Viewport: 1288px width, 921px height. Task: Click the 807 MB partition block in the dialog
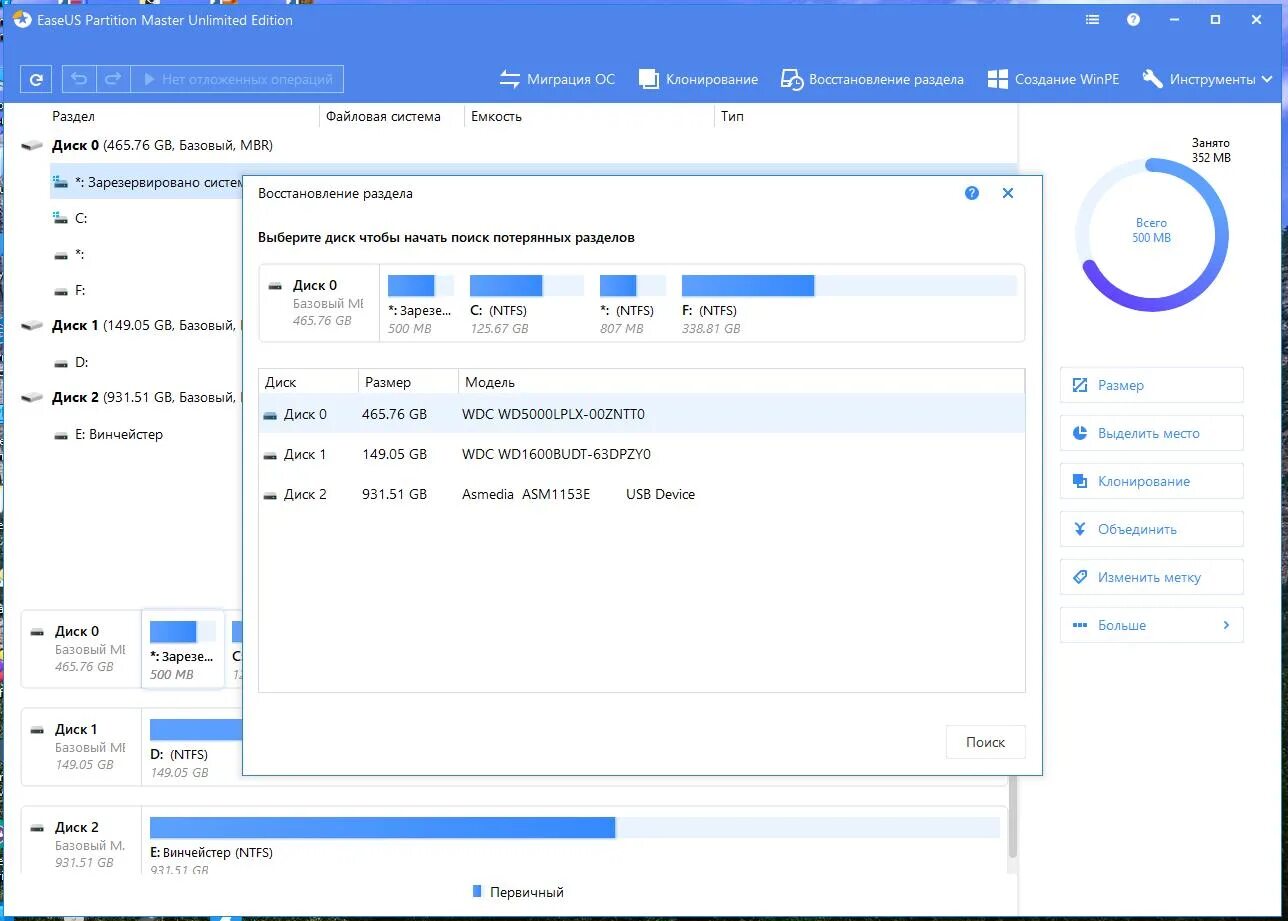click(x=632, y=303)
